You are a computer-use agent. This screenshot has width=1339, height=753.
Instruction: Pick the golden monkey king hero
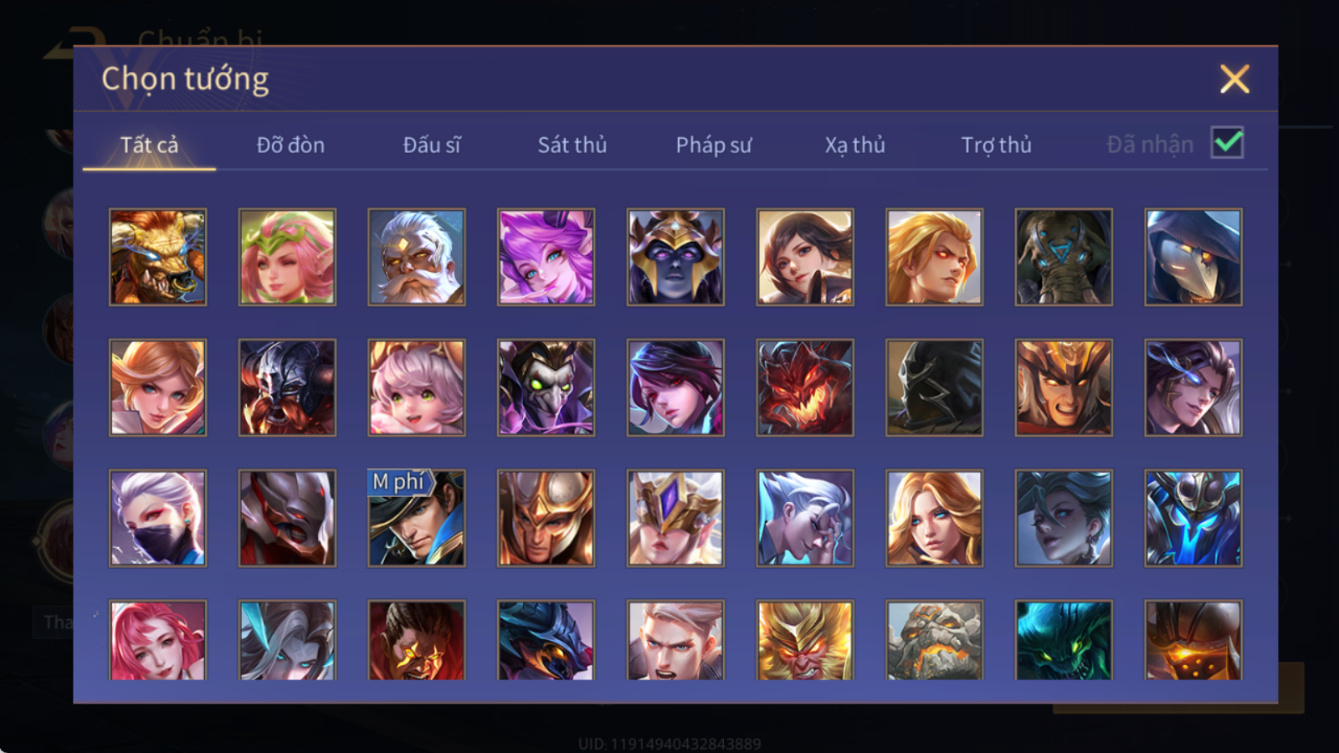point(805,640)
